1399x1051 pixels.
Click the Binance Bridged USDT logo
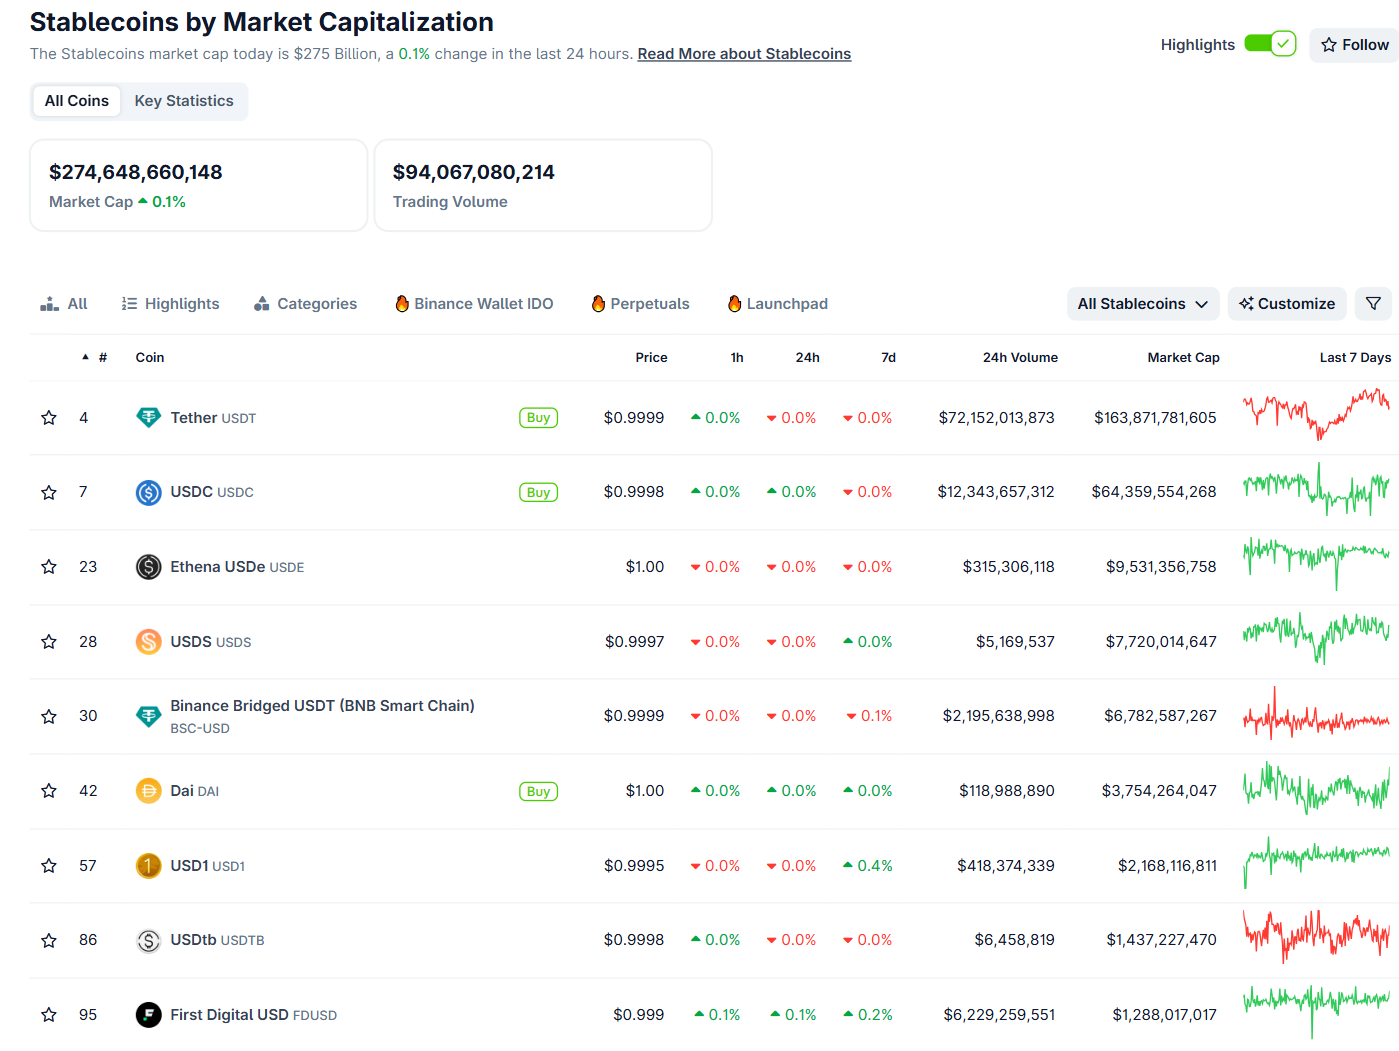click(148, 716)
